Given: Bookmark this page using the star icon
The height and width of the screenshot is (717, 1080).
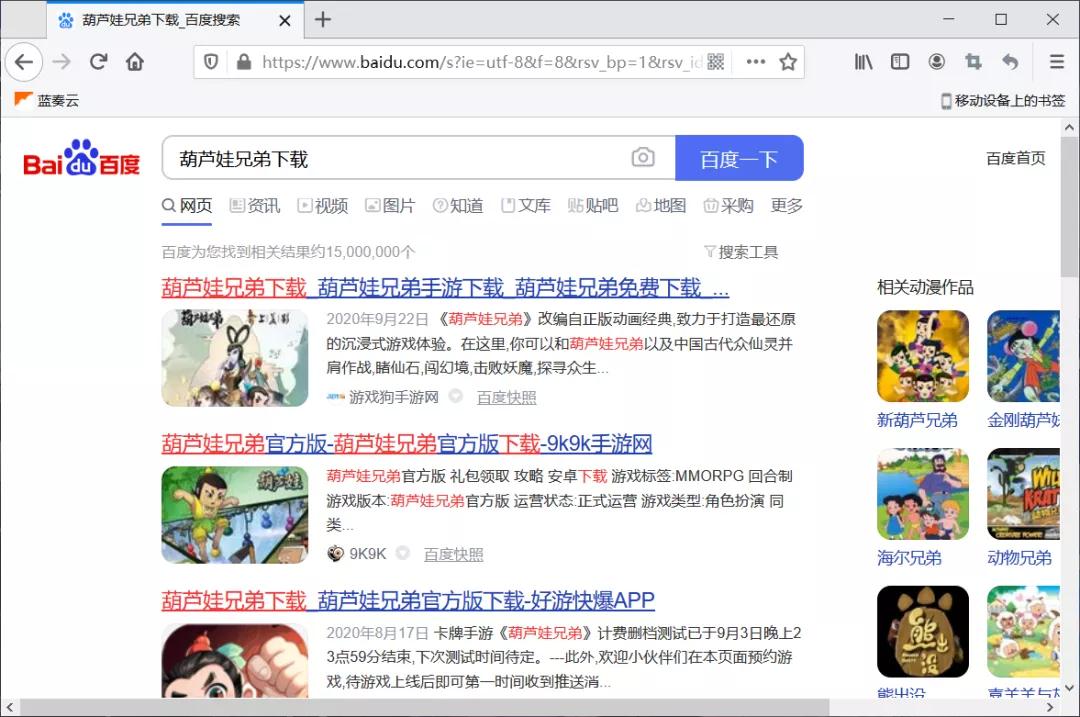Looking at the screenshot, I should point(786,61).
